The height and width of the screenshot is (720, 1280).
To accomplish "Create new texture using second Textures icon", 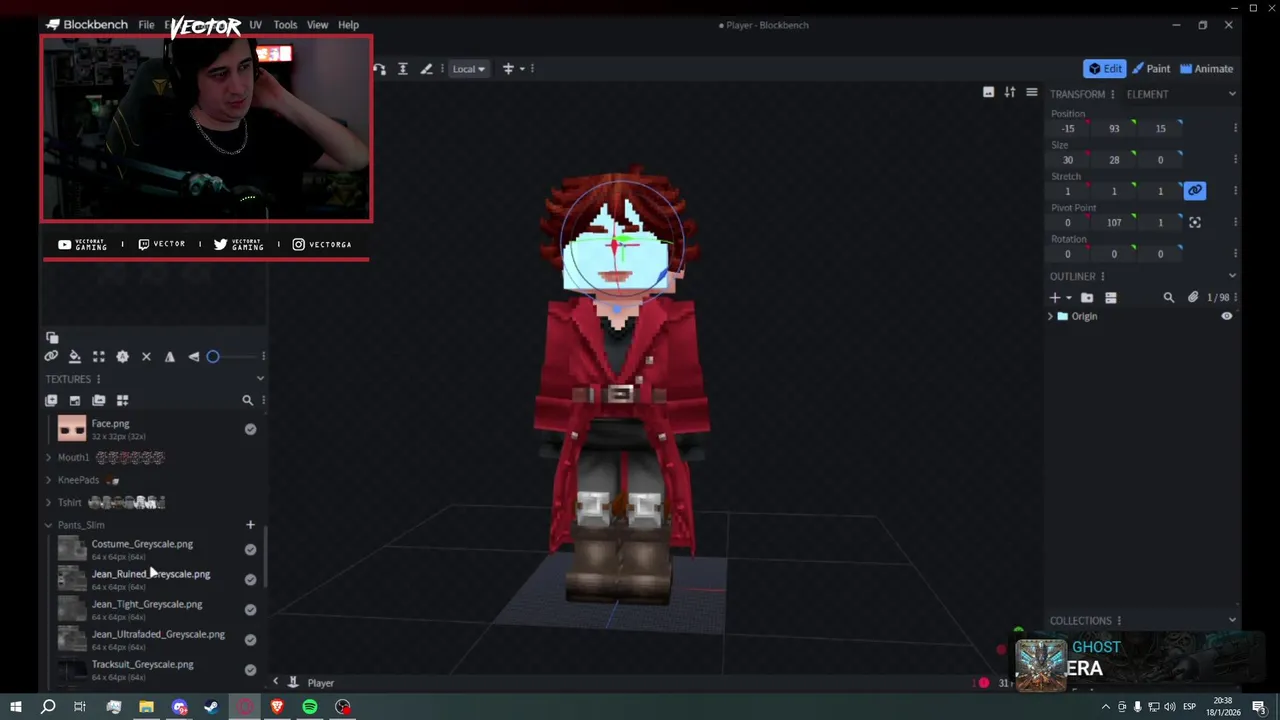I will coord(75,400).
